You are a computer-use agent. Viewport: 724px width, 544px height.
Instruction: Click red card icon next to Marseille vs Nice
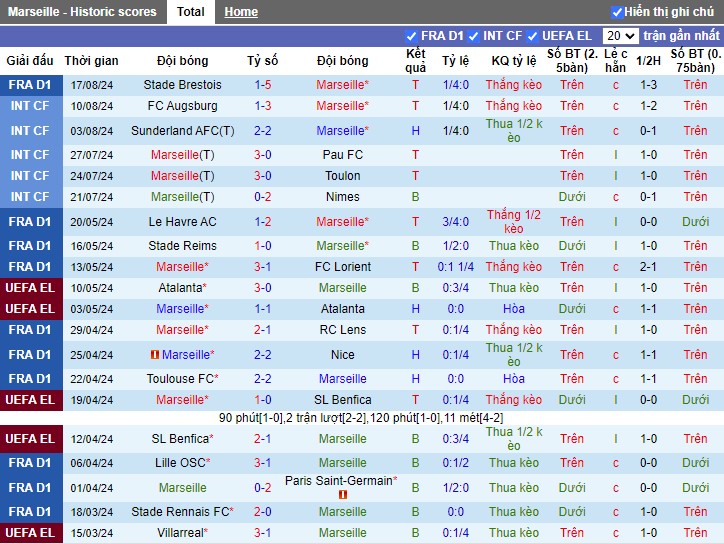[155, 355]
